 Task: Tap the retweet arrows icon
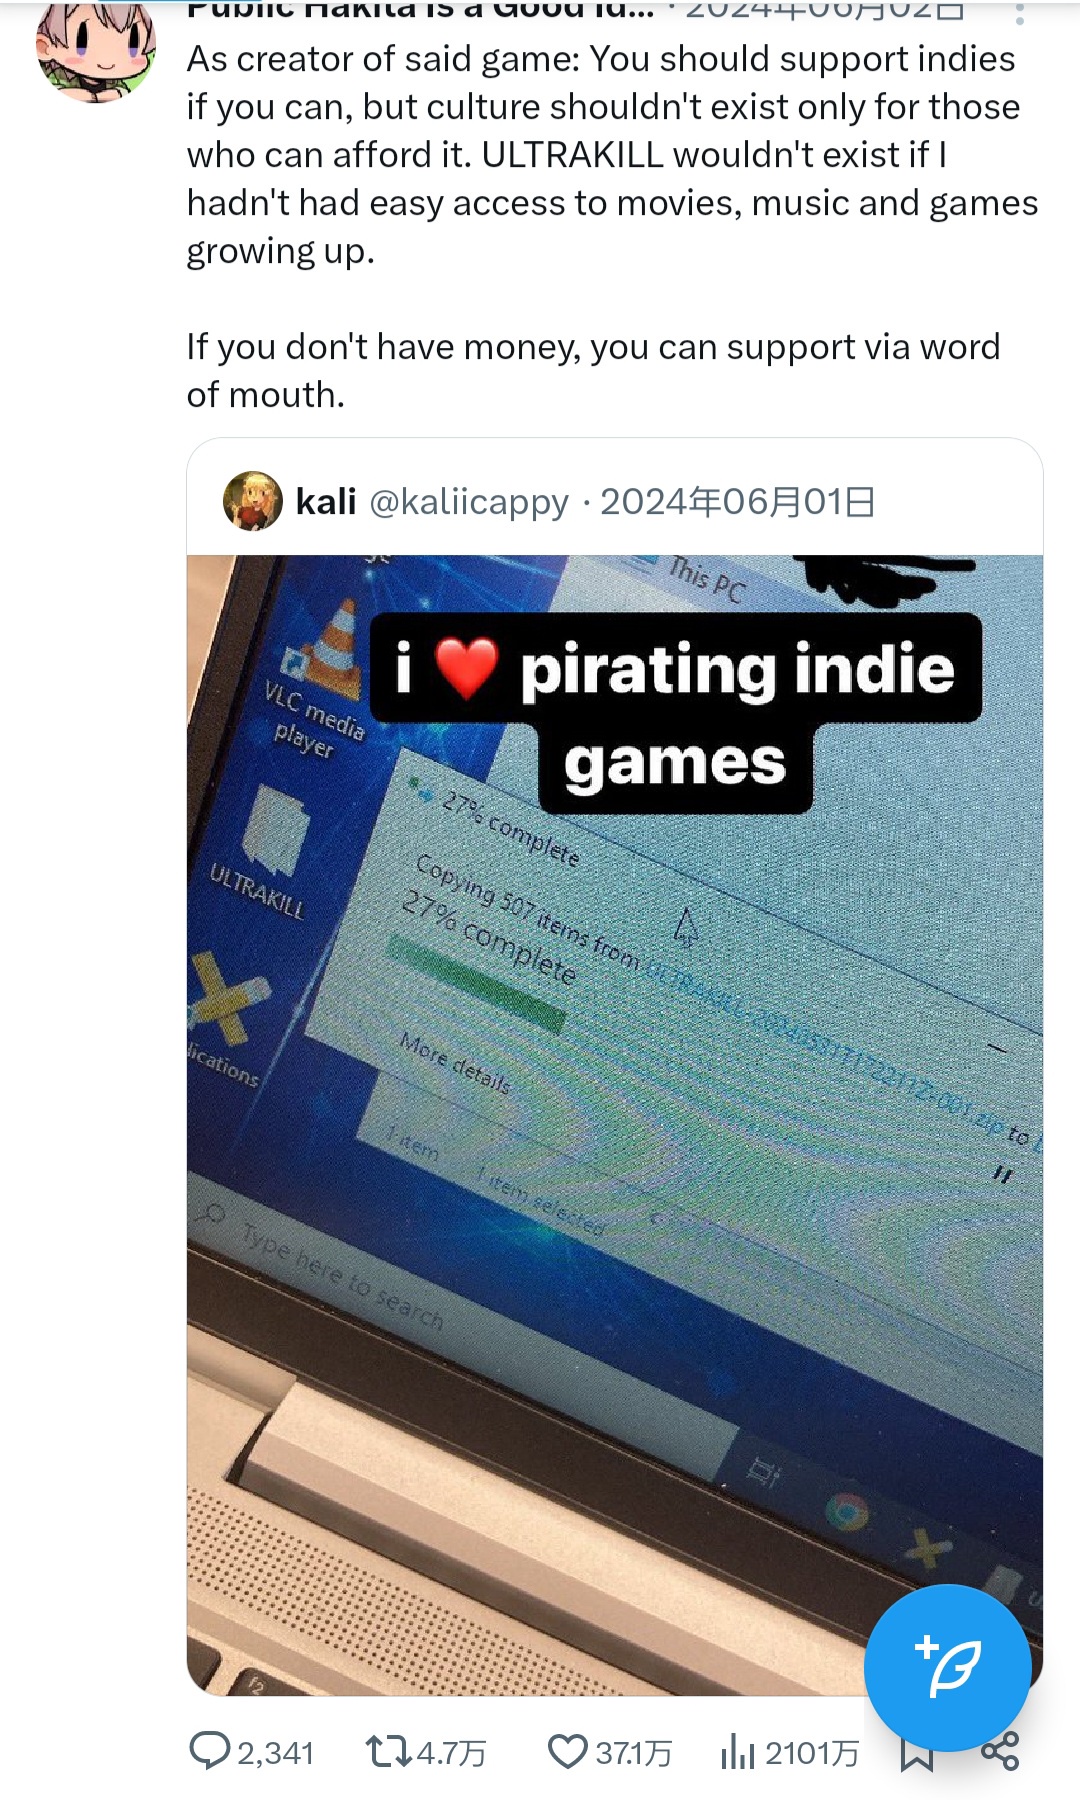388,1752
